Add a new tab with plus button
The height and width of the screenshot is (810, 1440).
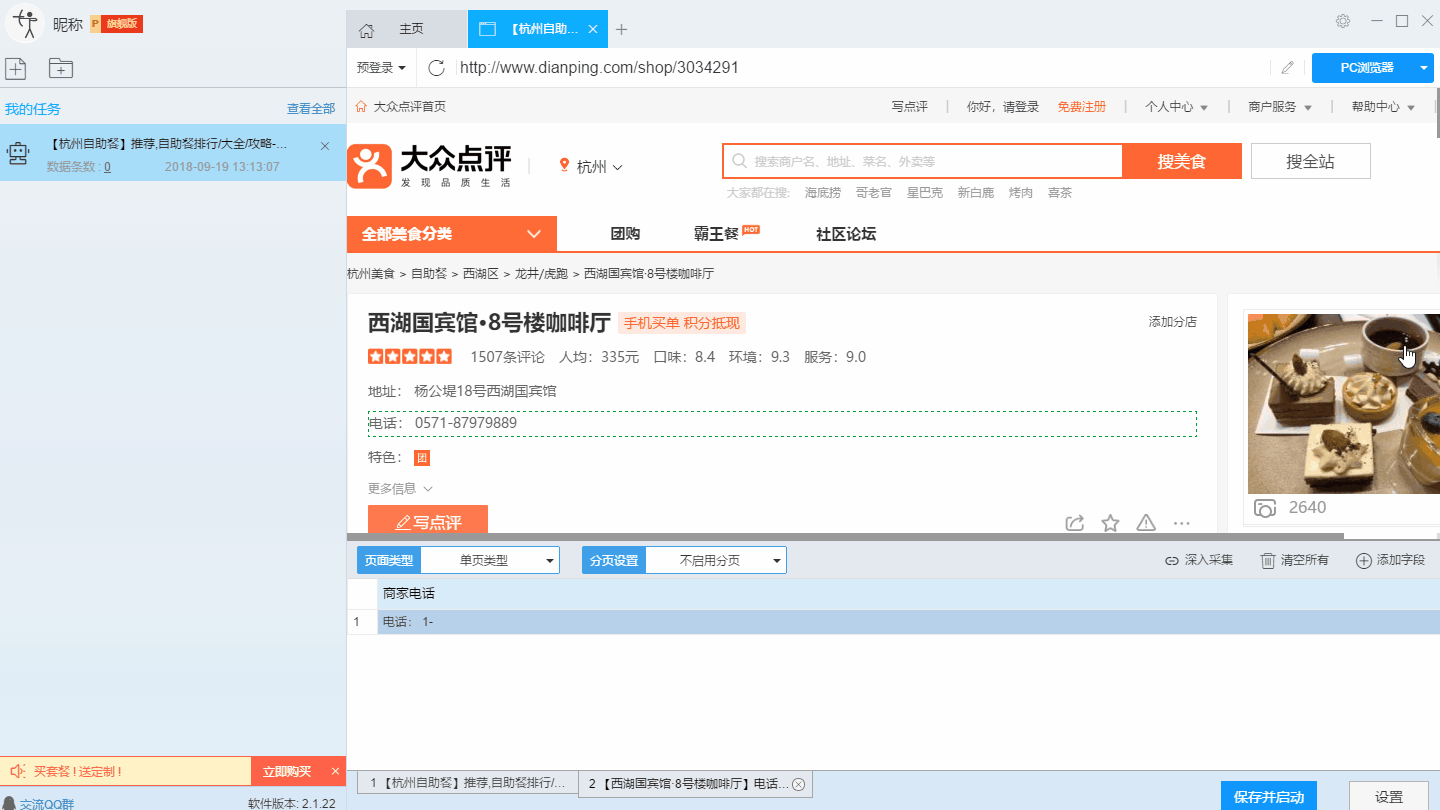tap(621, 29)
